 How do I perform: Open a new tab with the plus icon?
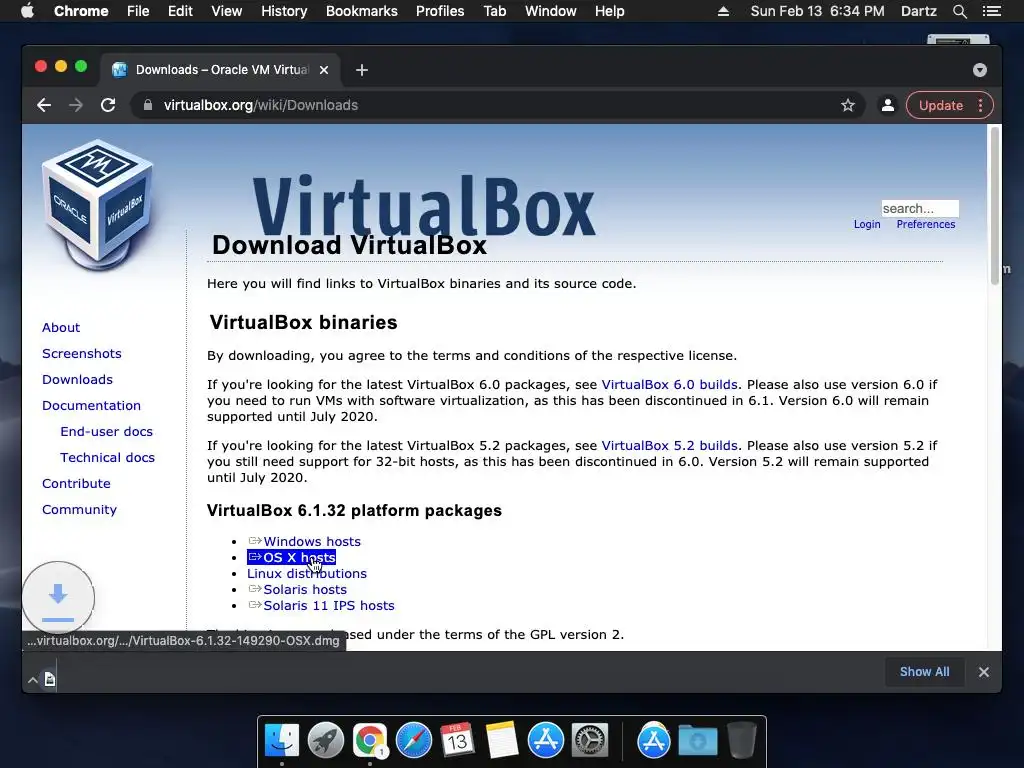tap(362, 70)
